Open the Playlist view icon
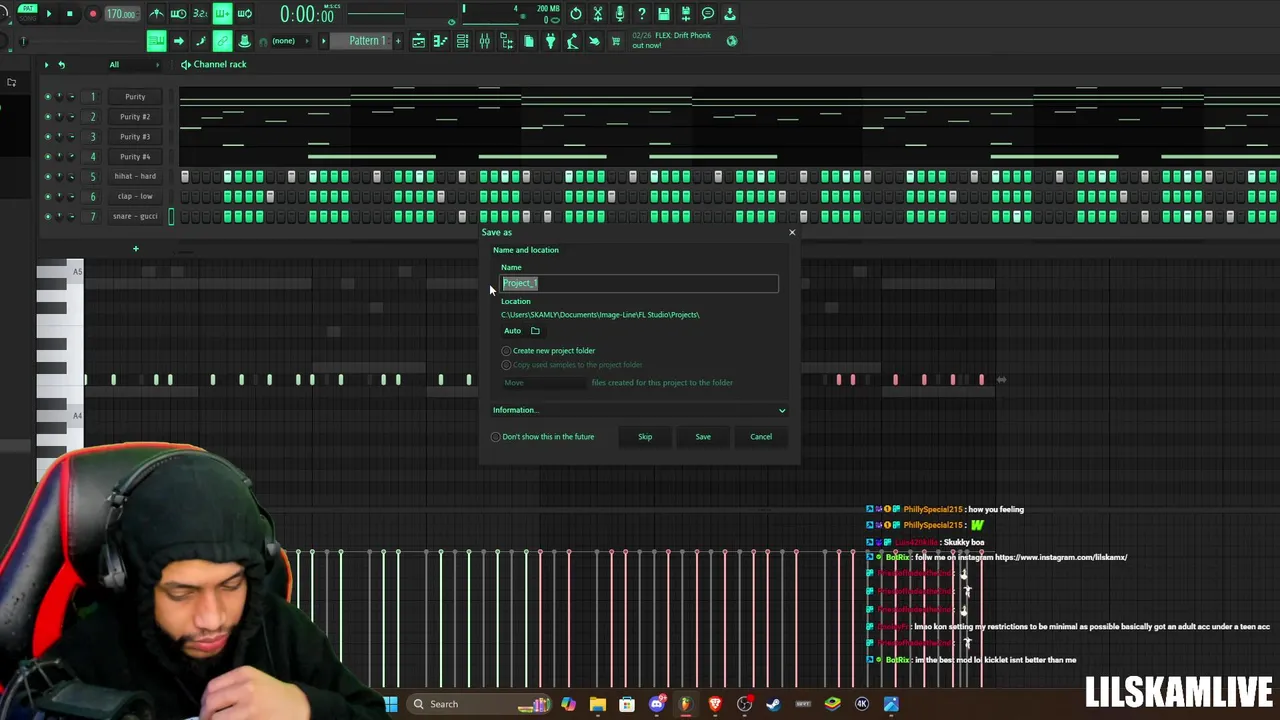The height and width of the screenshot is (720, 1280). (418, 41)
